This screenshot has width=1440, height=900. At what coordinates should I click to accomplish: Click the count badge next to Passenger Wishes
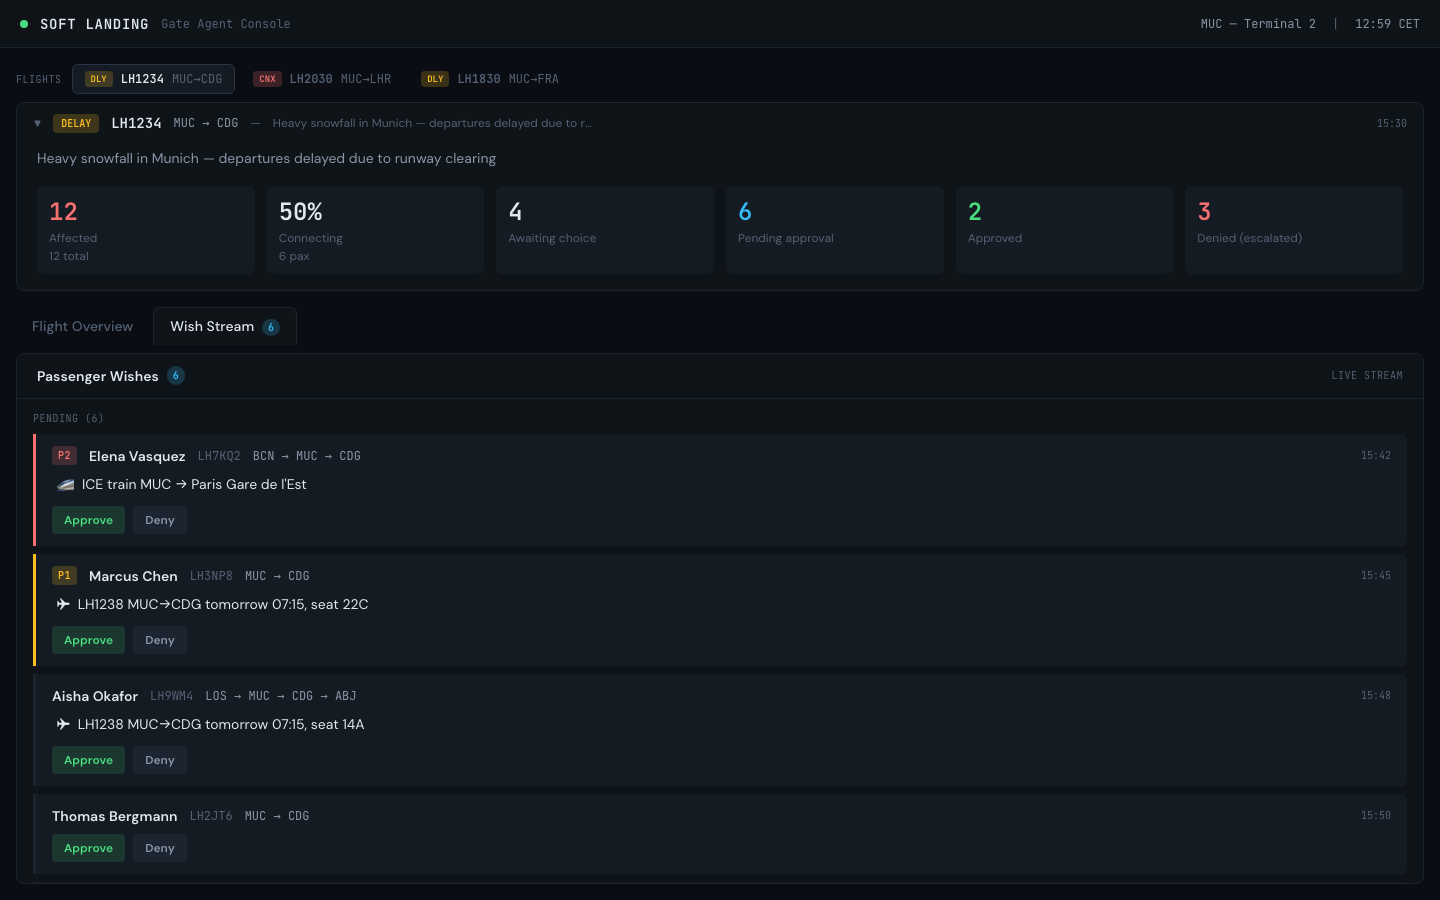pos(176,375)
